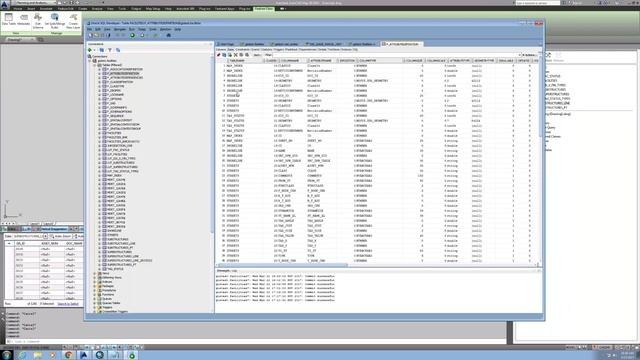Switch to the Columns sub-tab of the table
Viewport: 640px width, 360px height.
pos(221,50)
